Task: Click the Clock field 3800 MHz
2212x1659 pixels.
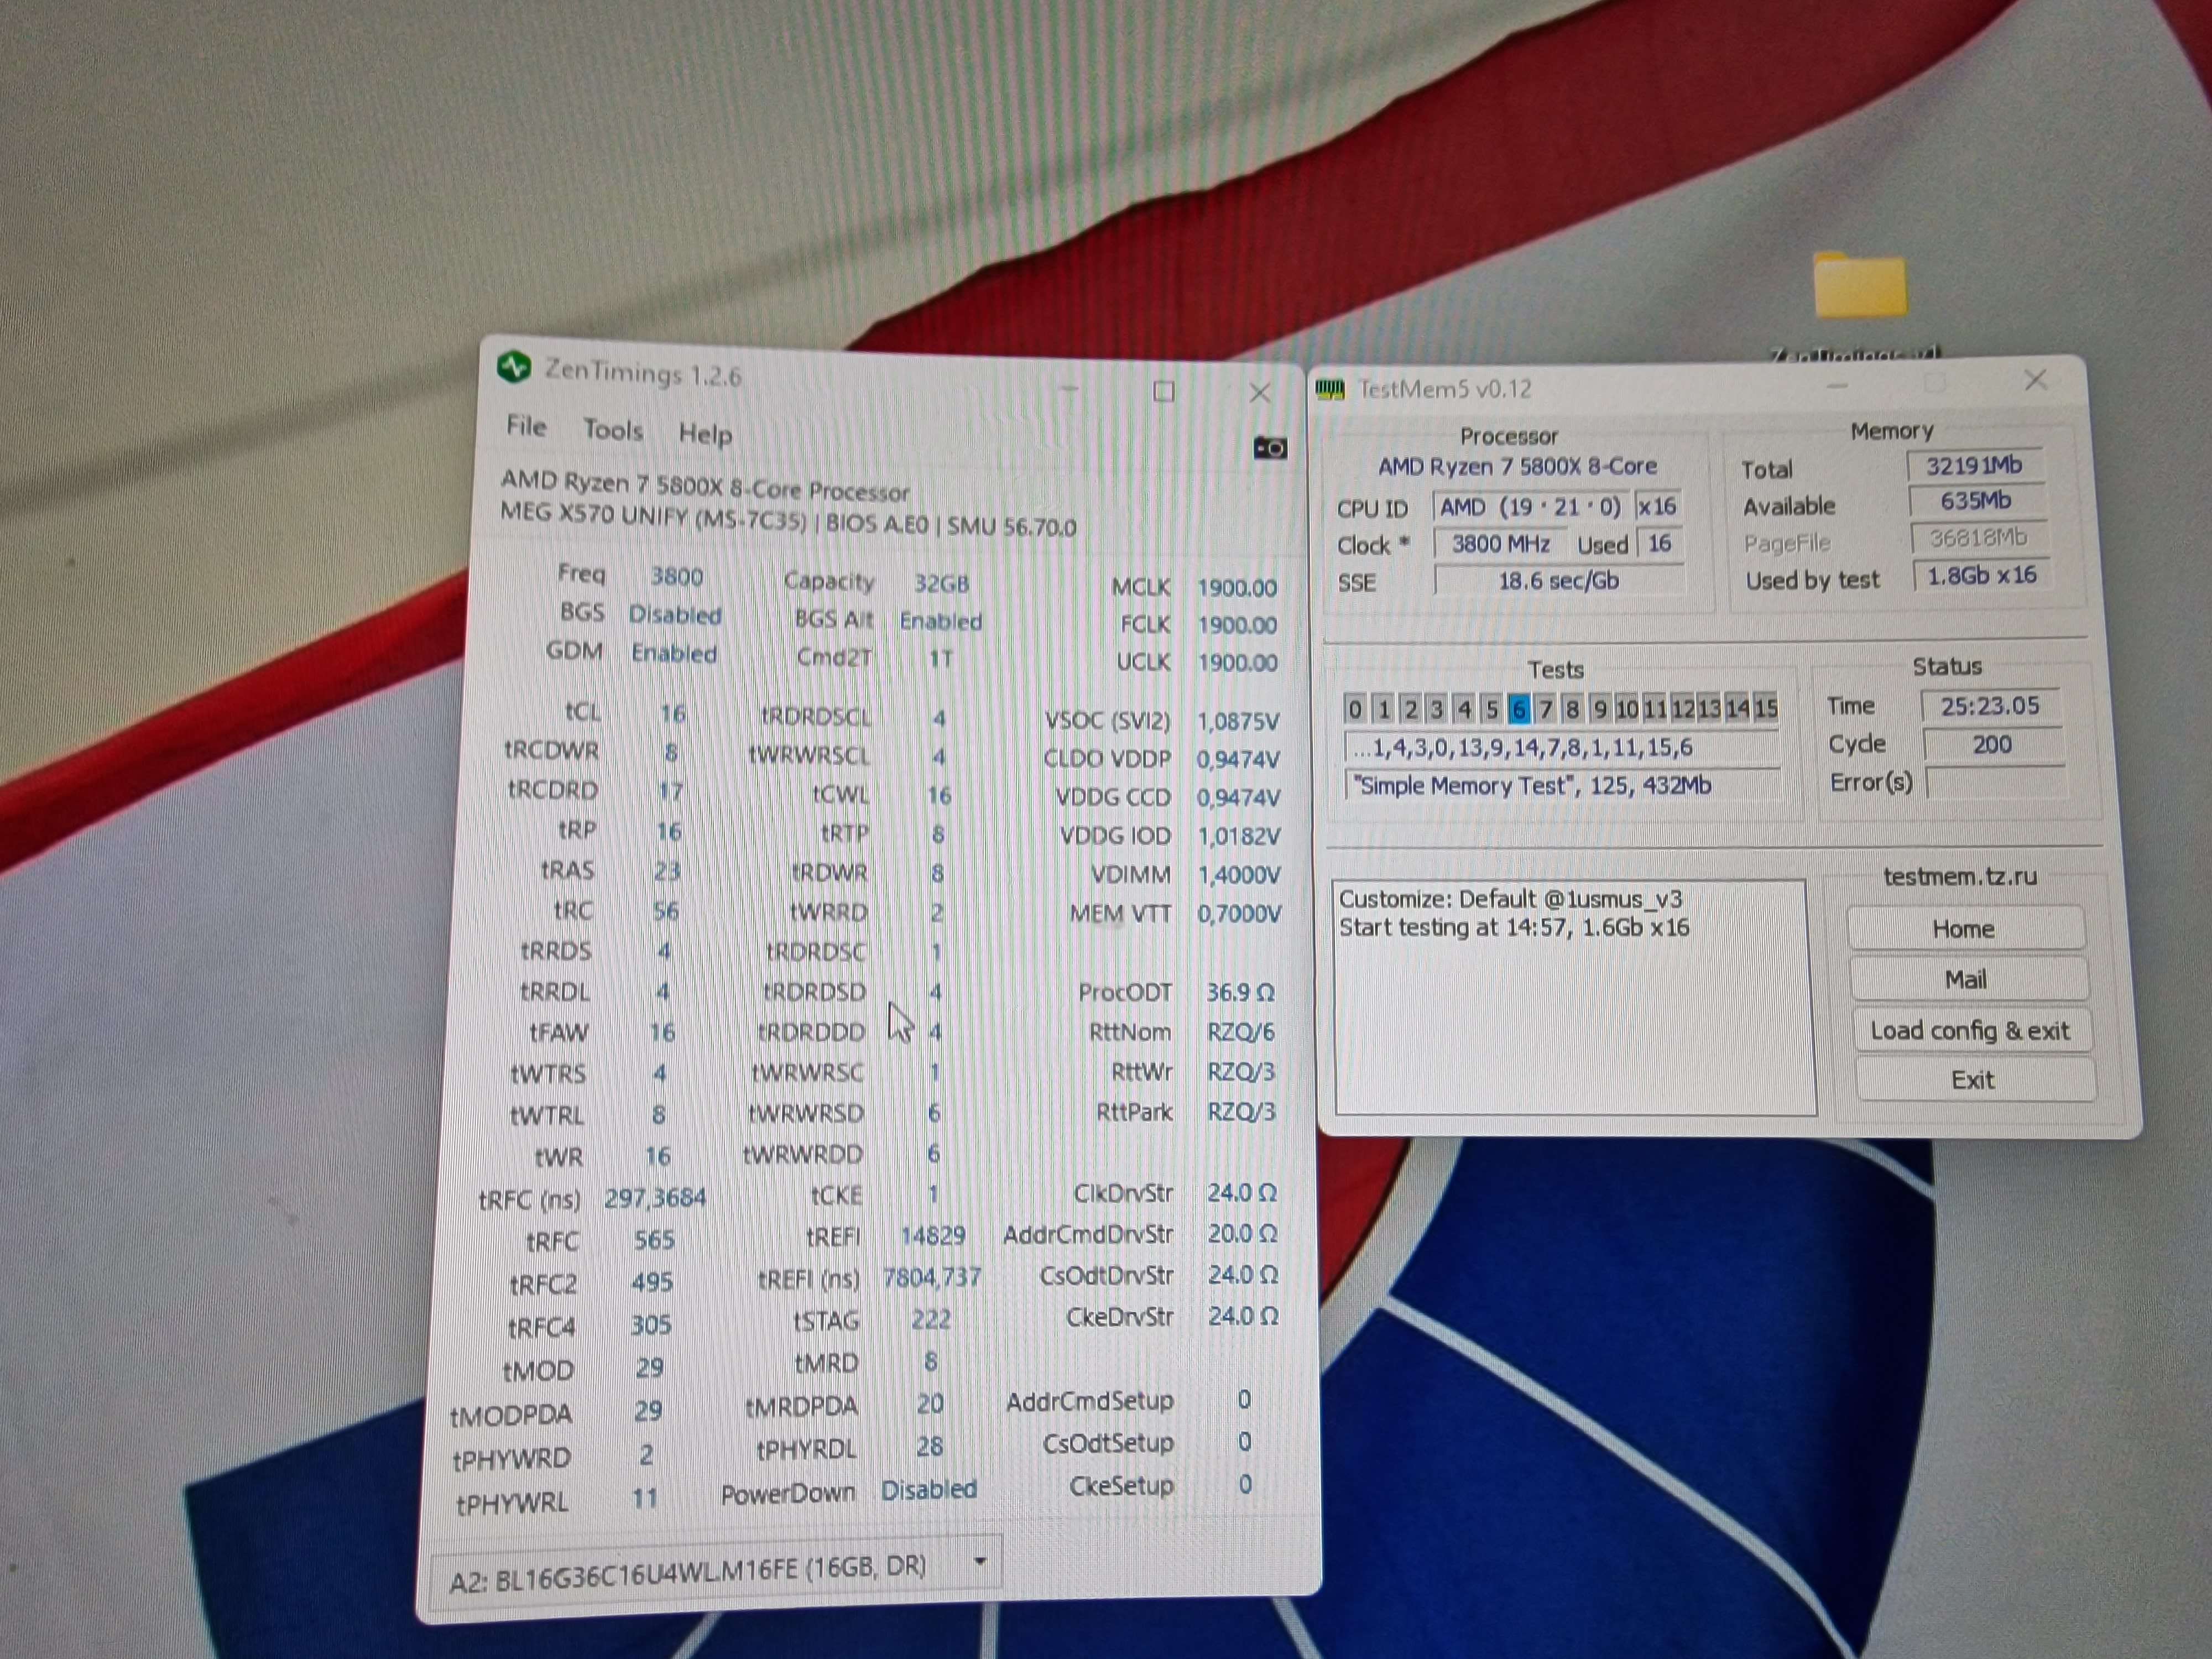Action: pyautogui.click(x=1500, y=544)
